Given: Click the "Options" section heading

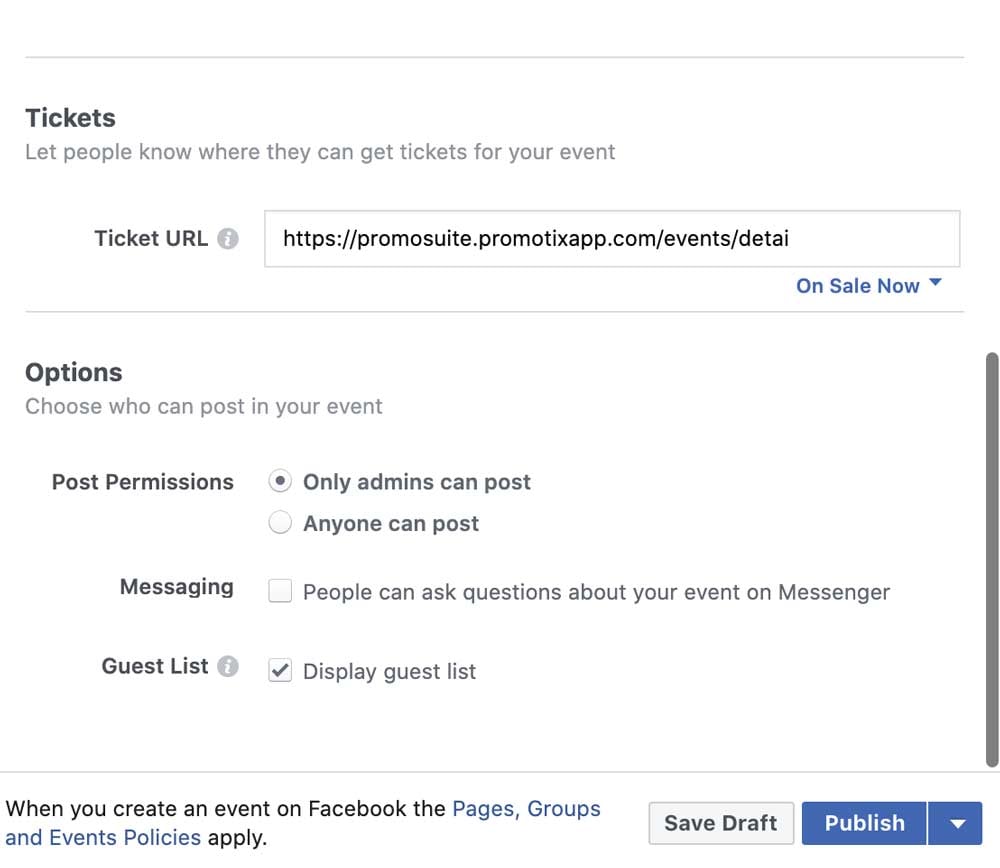Looking at the screenshot, I should 73,372.
